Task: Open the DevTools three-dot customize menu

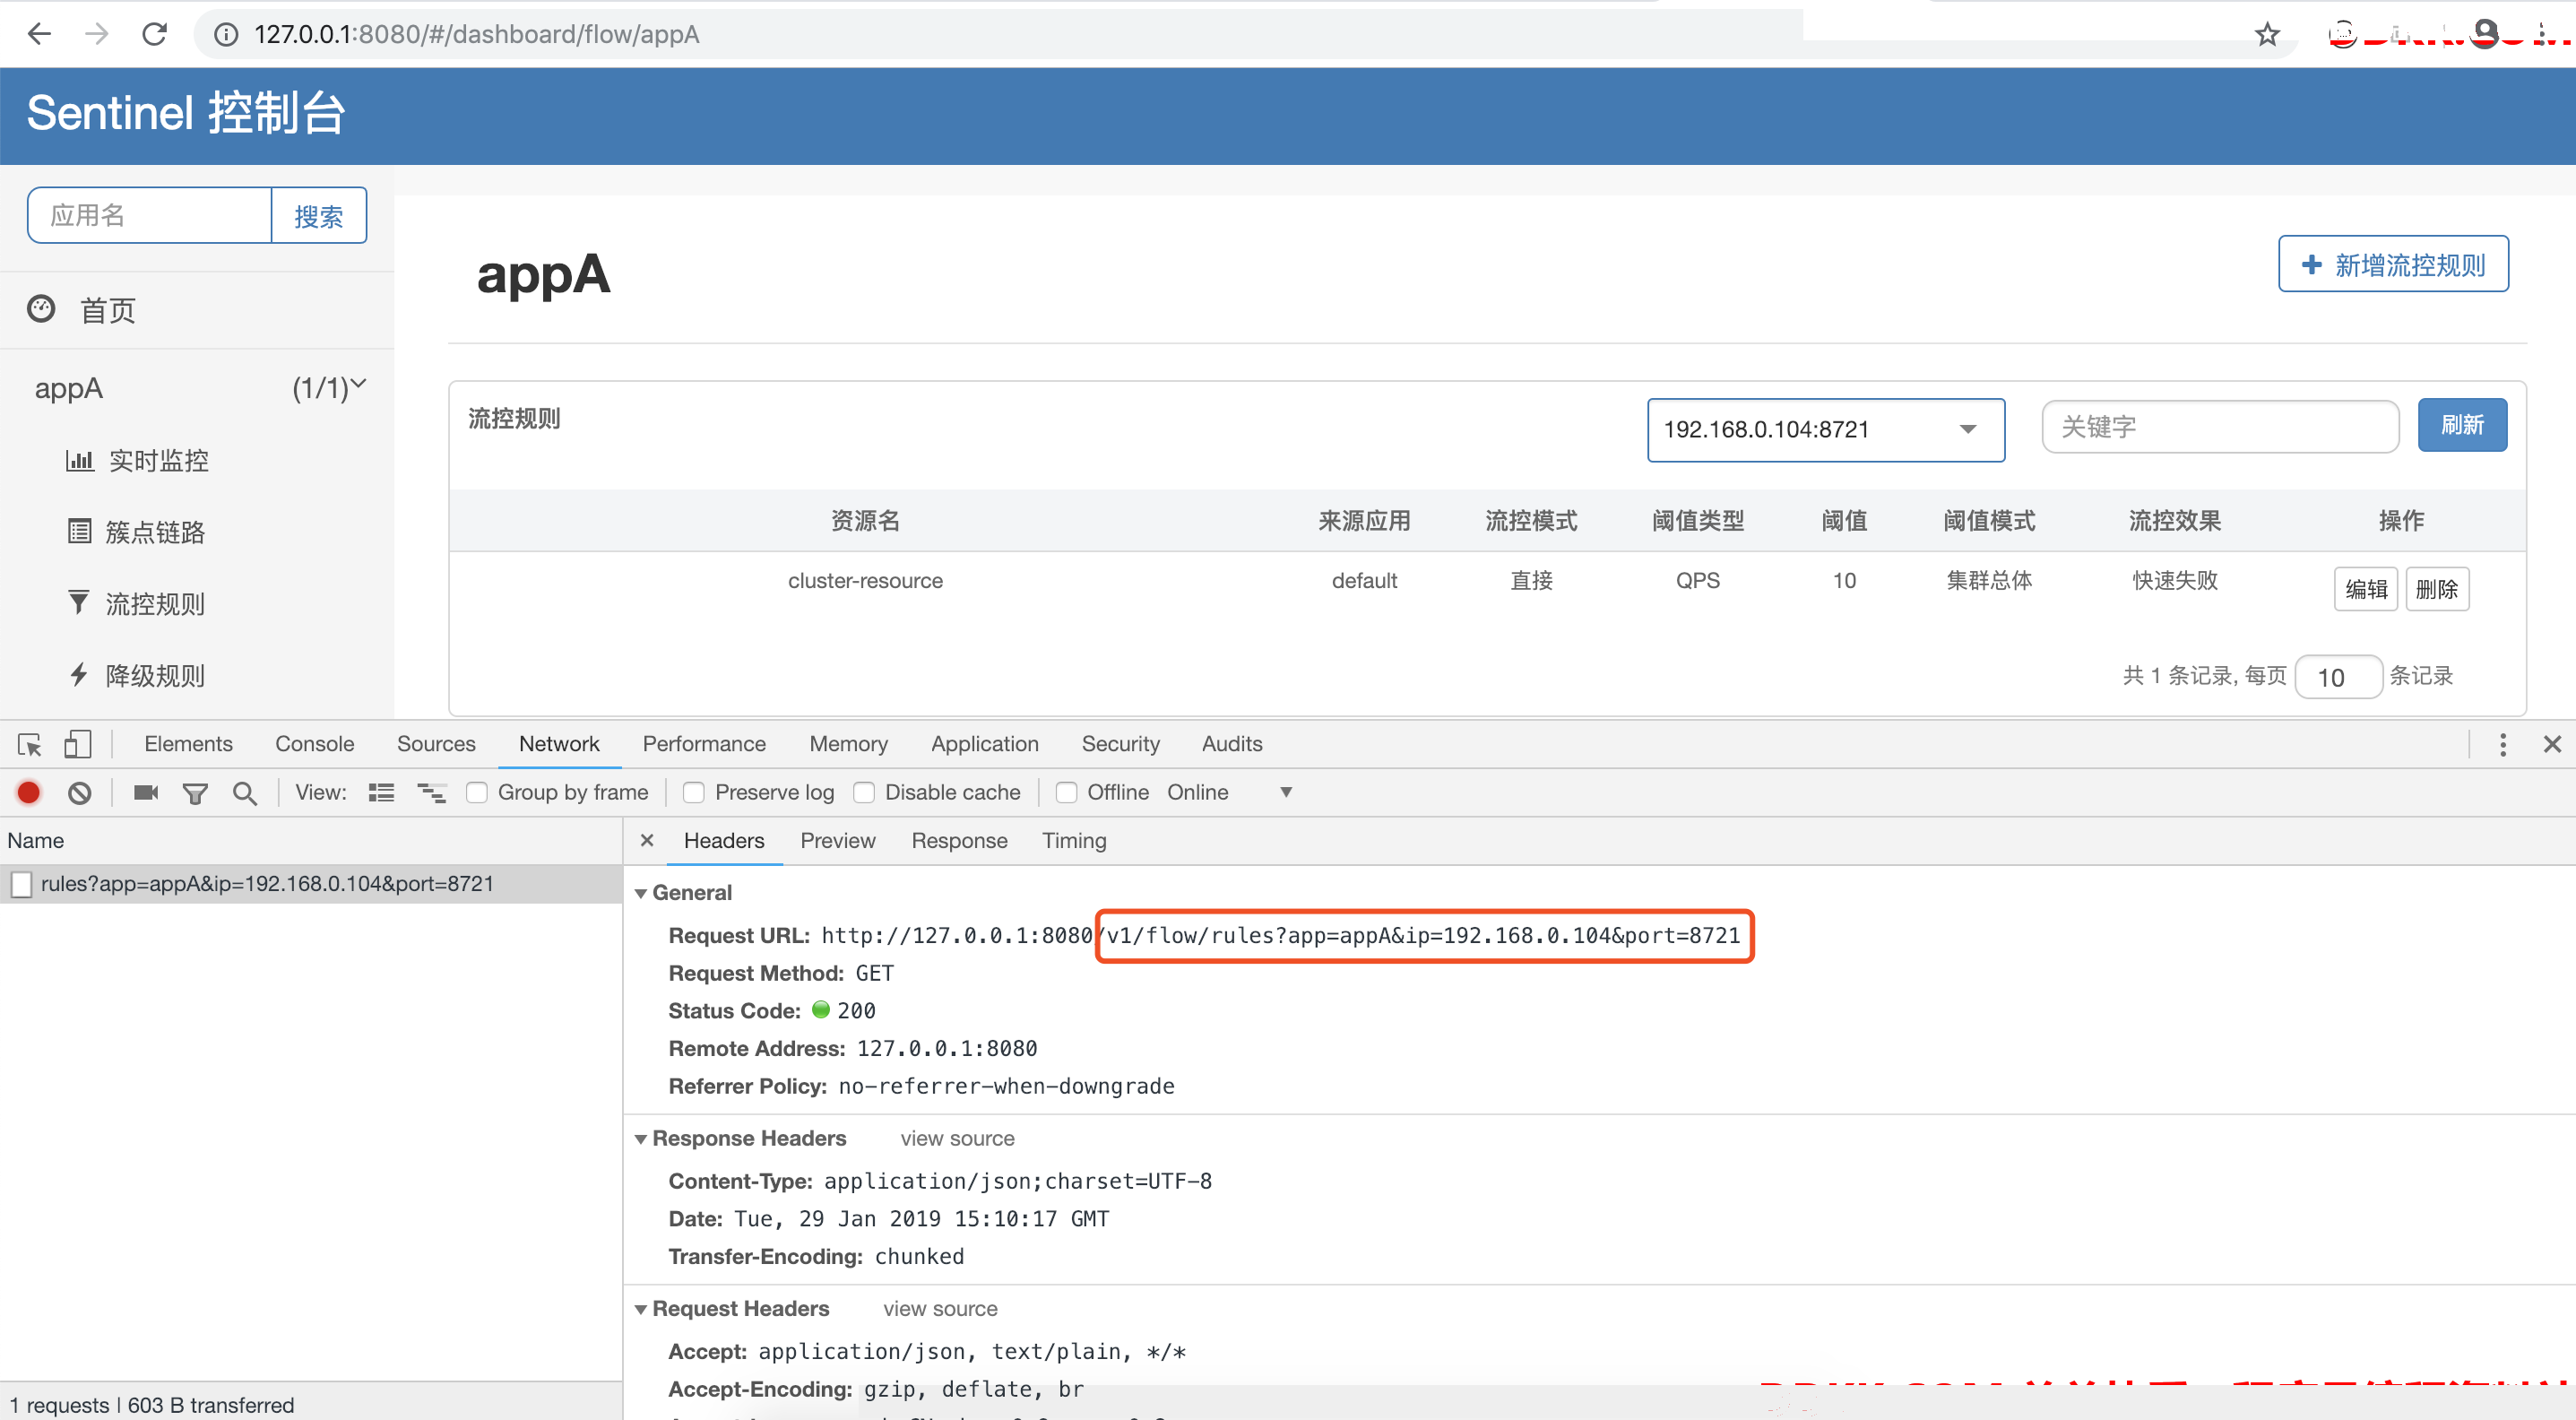Action: click(x=2503, y=744)
